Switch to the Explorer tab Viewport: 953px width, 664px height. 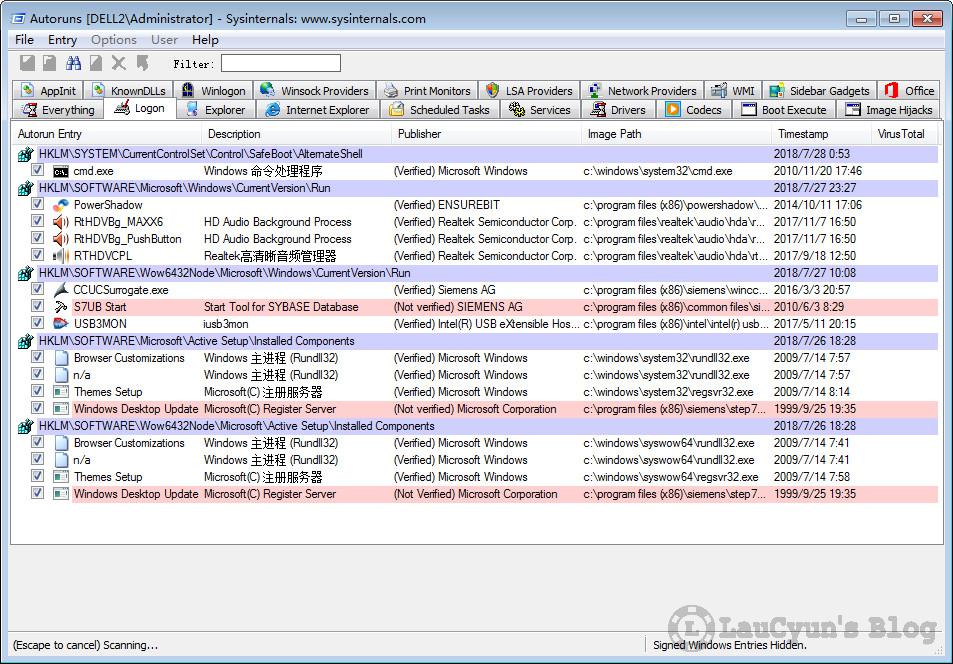point(215,110)
